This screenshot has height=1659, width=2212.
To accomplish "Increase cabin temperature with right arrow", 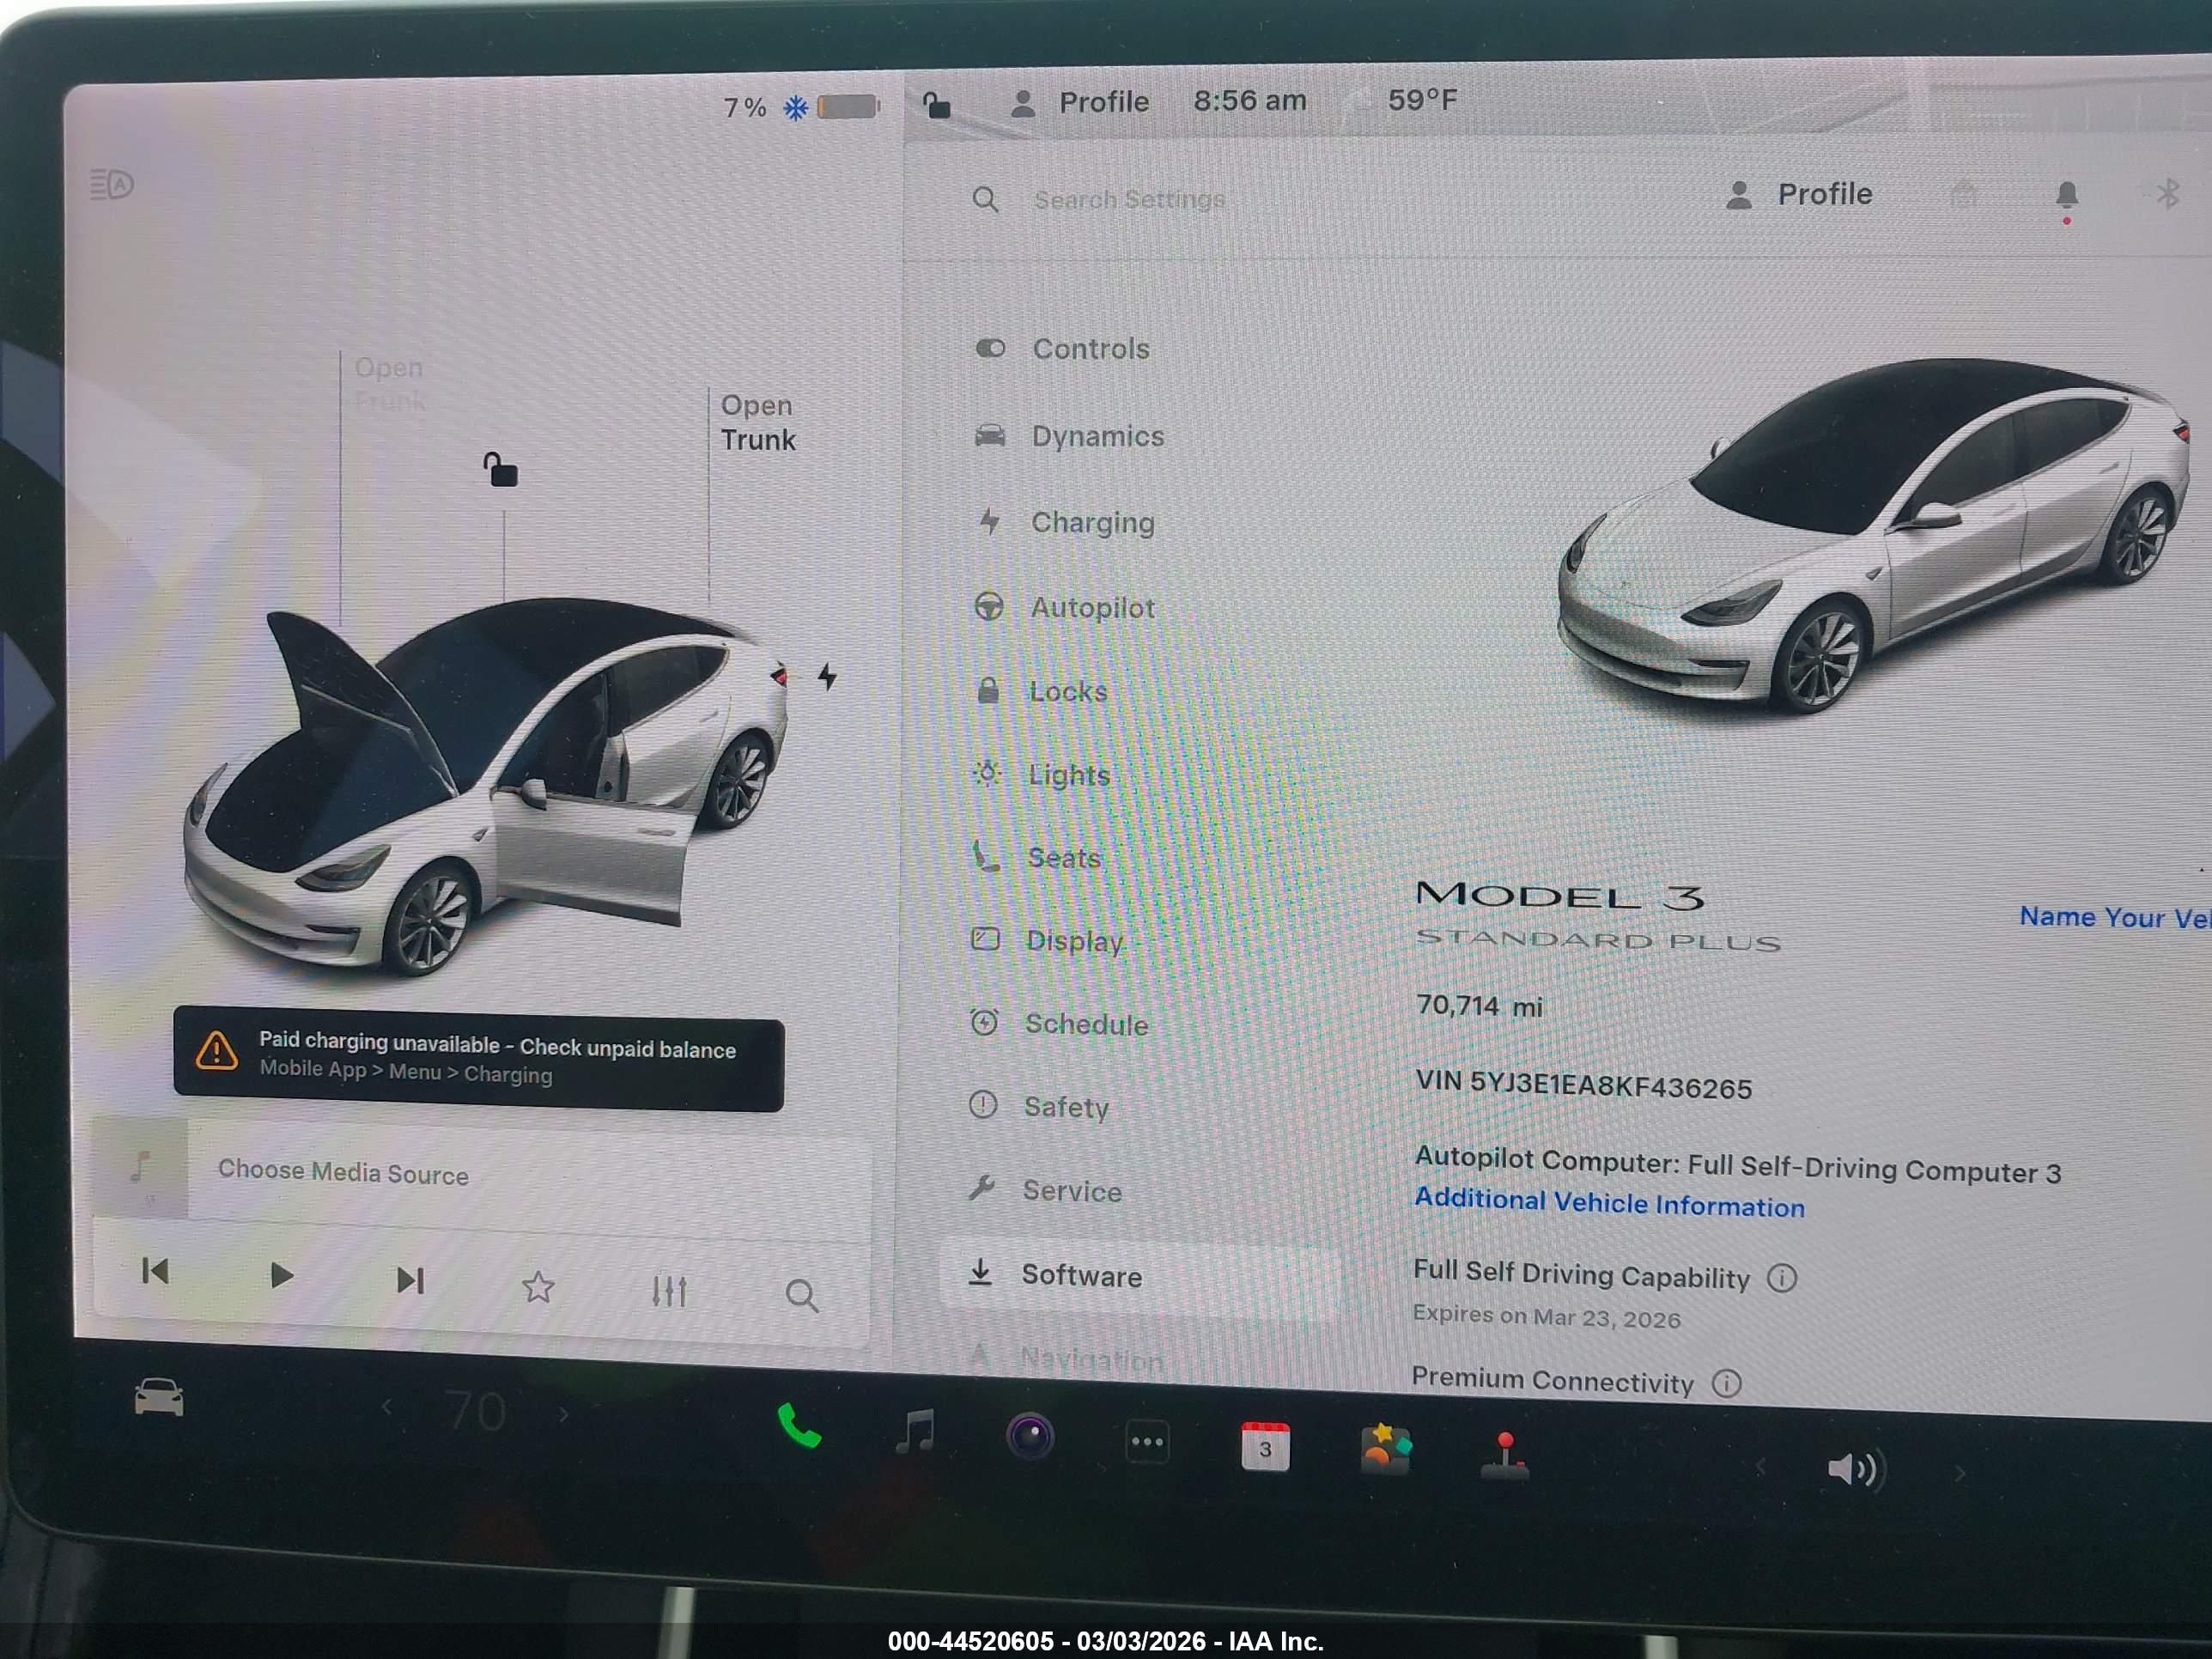I will pos(564,1414).
